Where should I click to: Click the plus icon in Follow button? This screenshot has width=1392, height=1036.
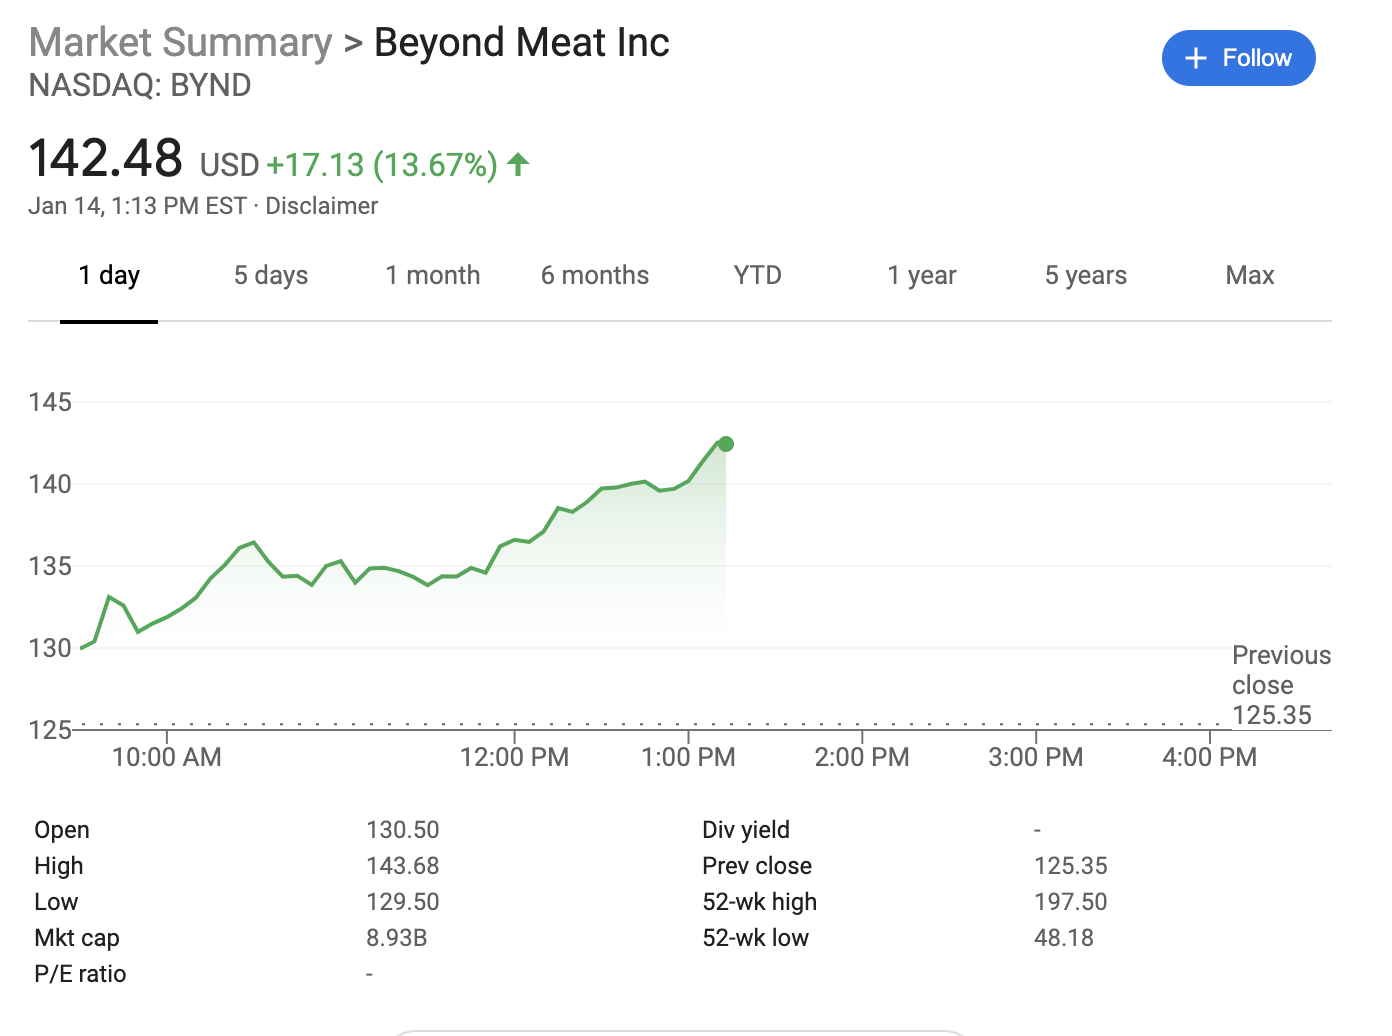click(1196, 59)
